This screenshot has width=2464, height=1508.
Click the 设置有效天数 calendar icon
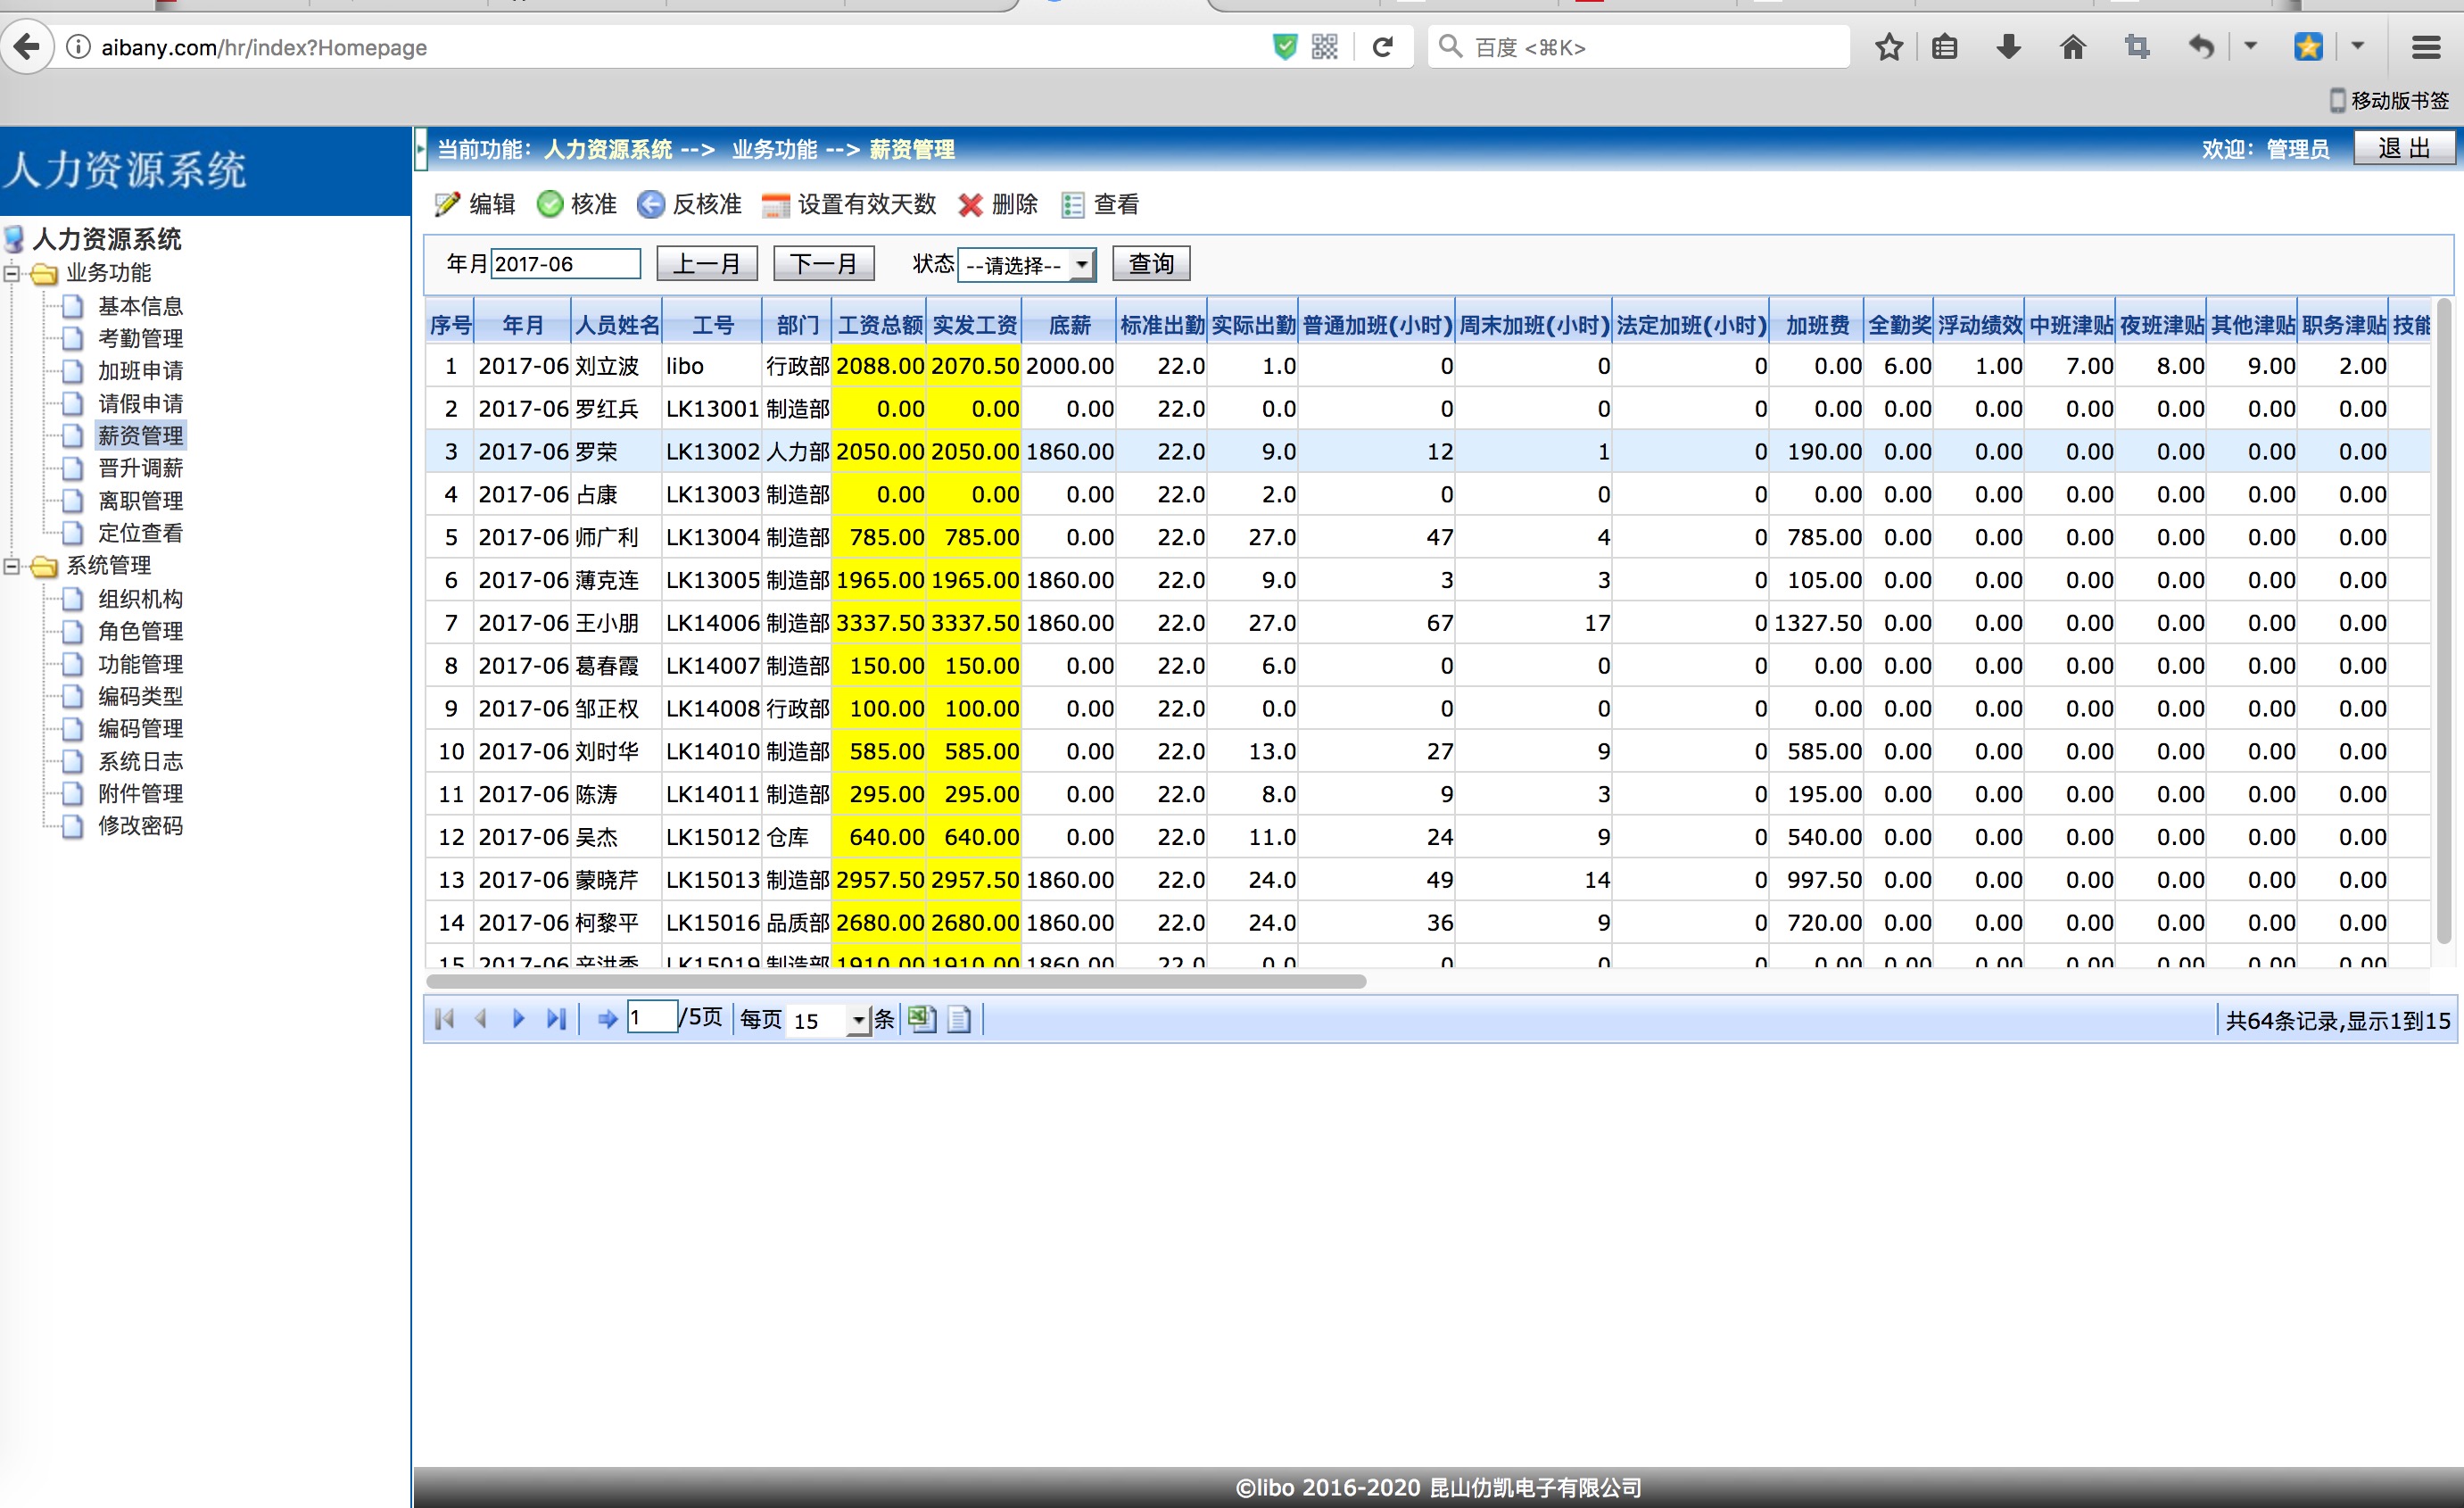[x=775, y=205]
